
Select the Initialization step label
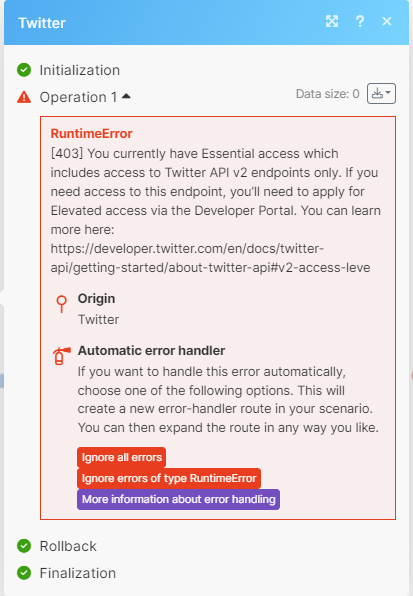(x=80, y=70)
